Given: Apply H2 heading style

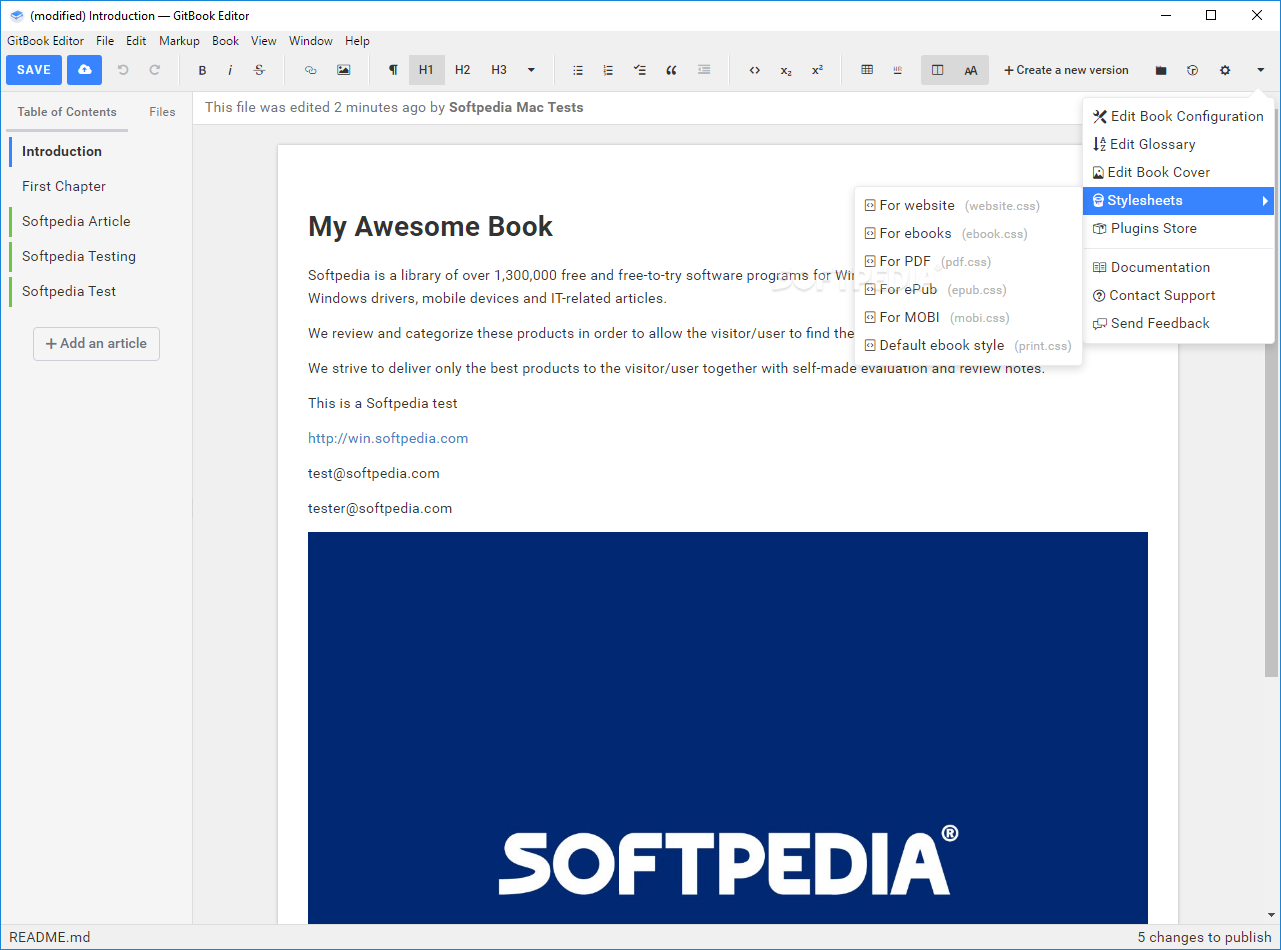Looking at the screenshot, I should pos(462,70).
